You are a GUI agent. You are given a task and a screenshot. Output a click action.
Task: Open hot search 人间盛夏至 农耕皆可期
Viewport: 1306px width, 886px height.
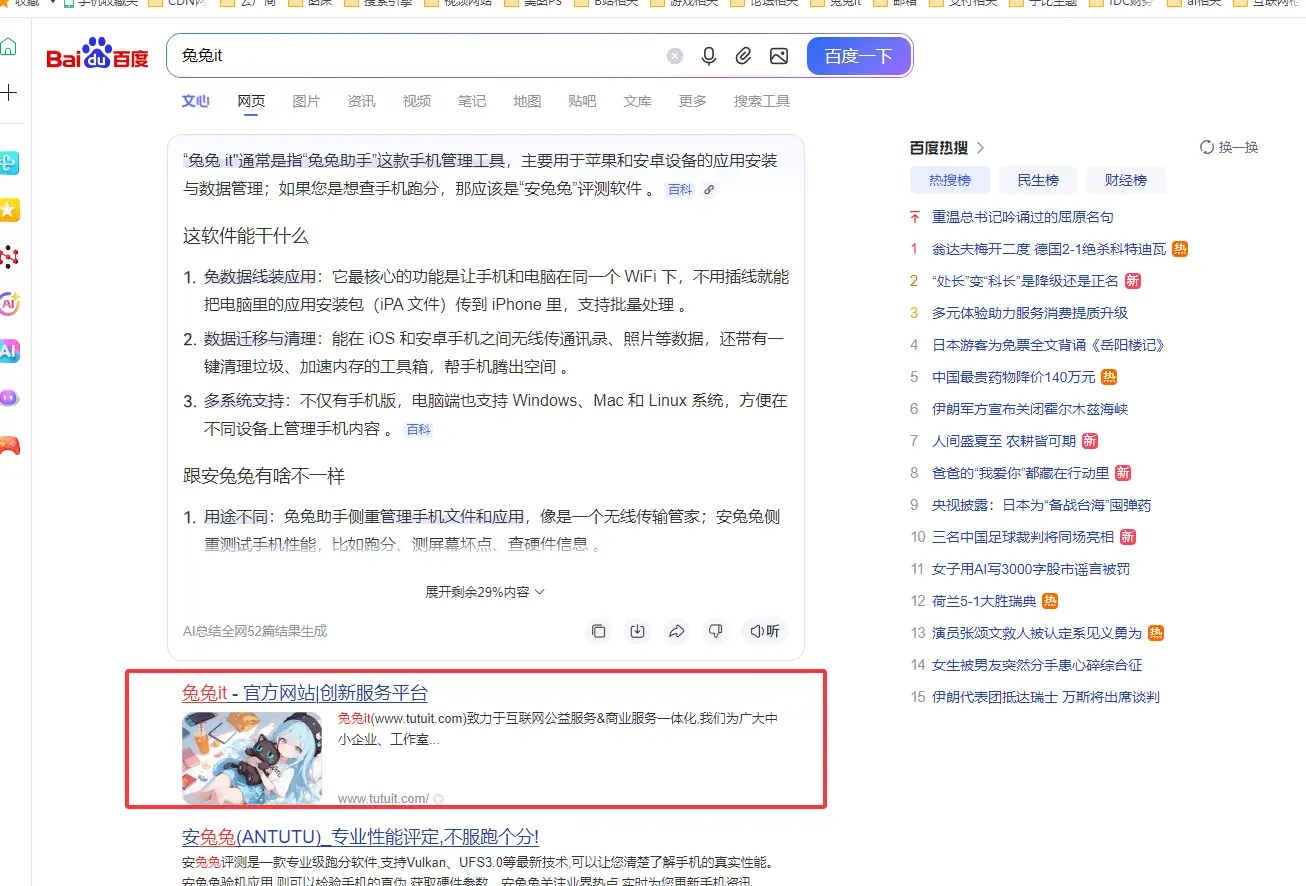pos(1004,441)
